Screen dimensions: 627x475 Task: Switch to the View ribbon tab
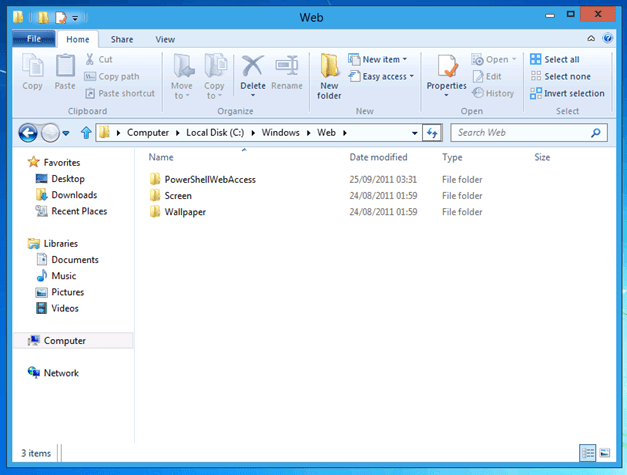(x=166, y=39)
